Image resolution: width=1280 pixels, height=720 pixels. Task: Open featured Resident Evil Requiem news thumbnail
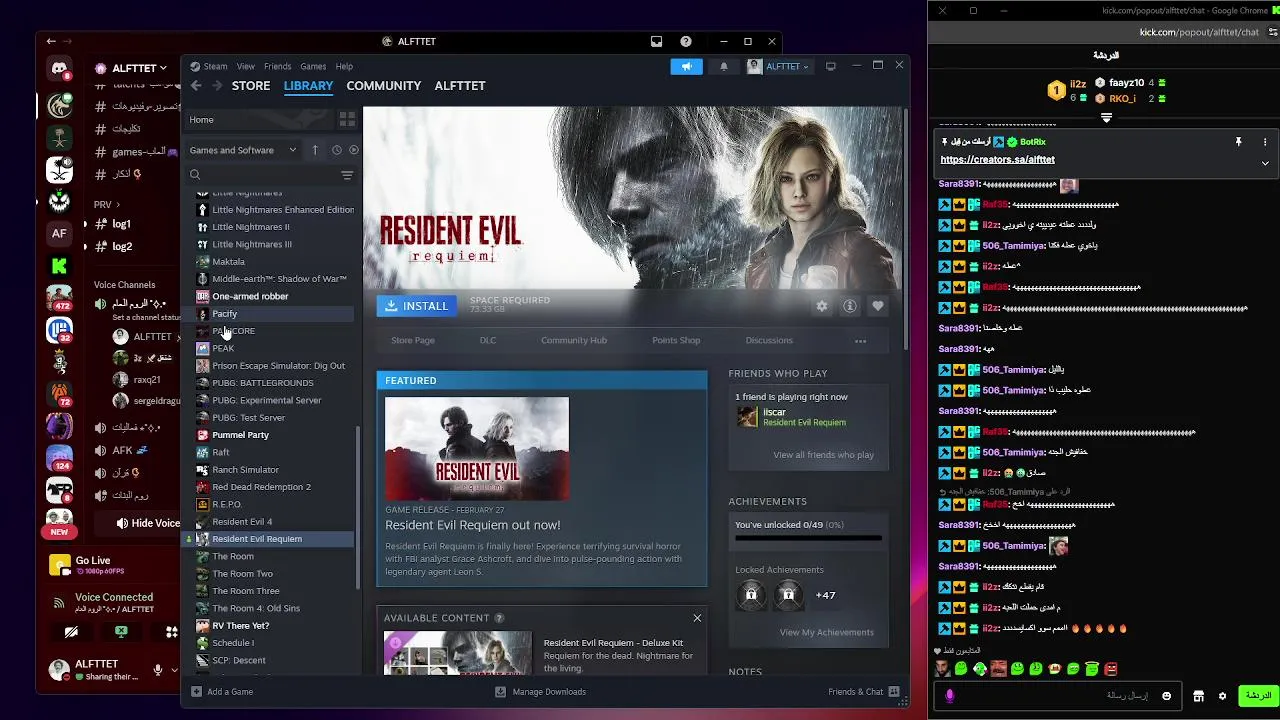coord(477,448)
